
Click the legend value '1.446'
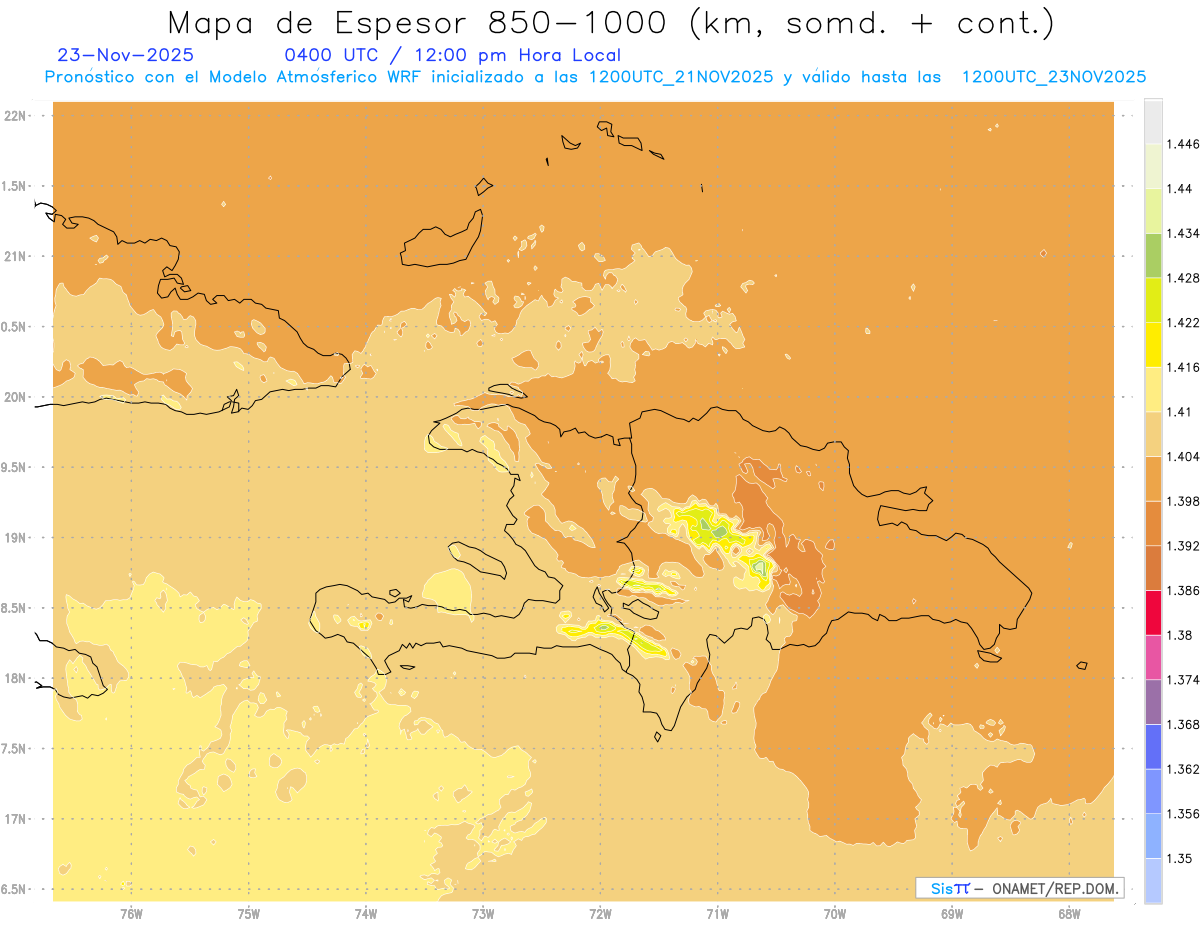tap(1184, 144)
